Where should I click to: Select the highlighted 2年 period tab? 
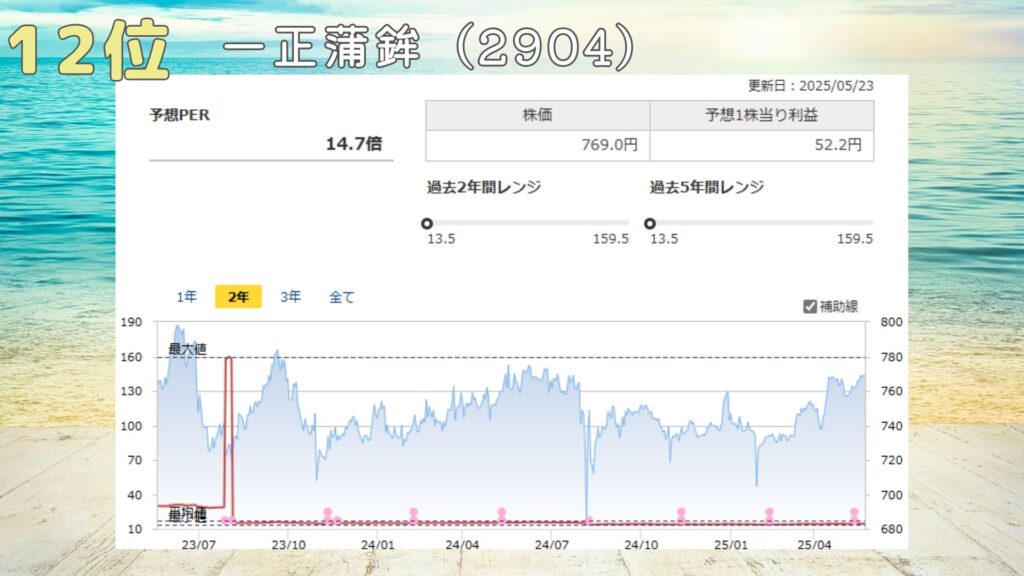[x=238, y=297]
